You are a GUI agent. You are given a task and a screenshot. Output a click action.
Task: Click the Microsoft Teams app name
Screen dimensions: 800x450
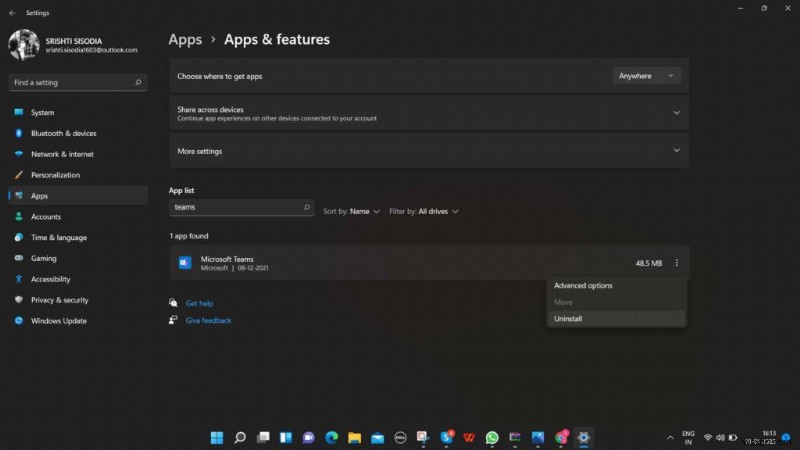[x=227, y=259]
